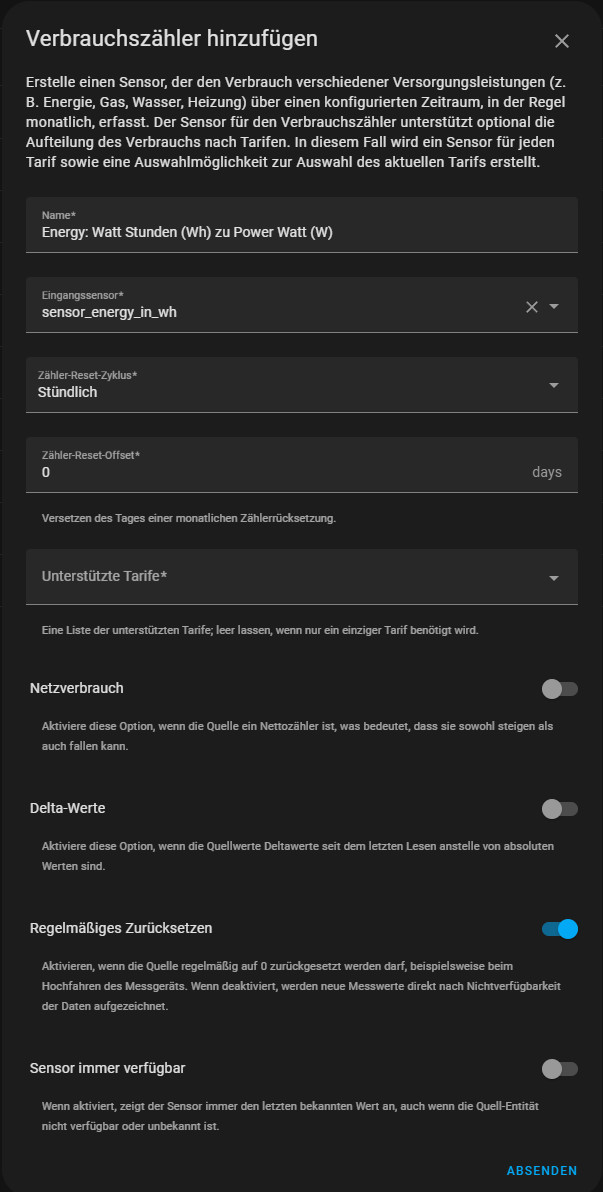Image resolution: width=603 pixels, height=1192 pixels.
Task: Click the Stündlich reset cycle value
Action: click(68, 392)
